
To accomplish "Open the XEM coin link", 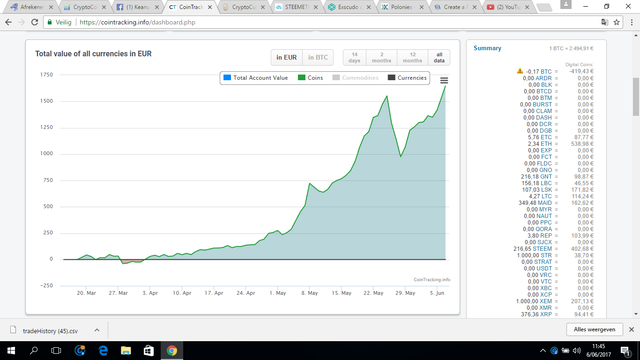I will point(546,301).
